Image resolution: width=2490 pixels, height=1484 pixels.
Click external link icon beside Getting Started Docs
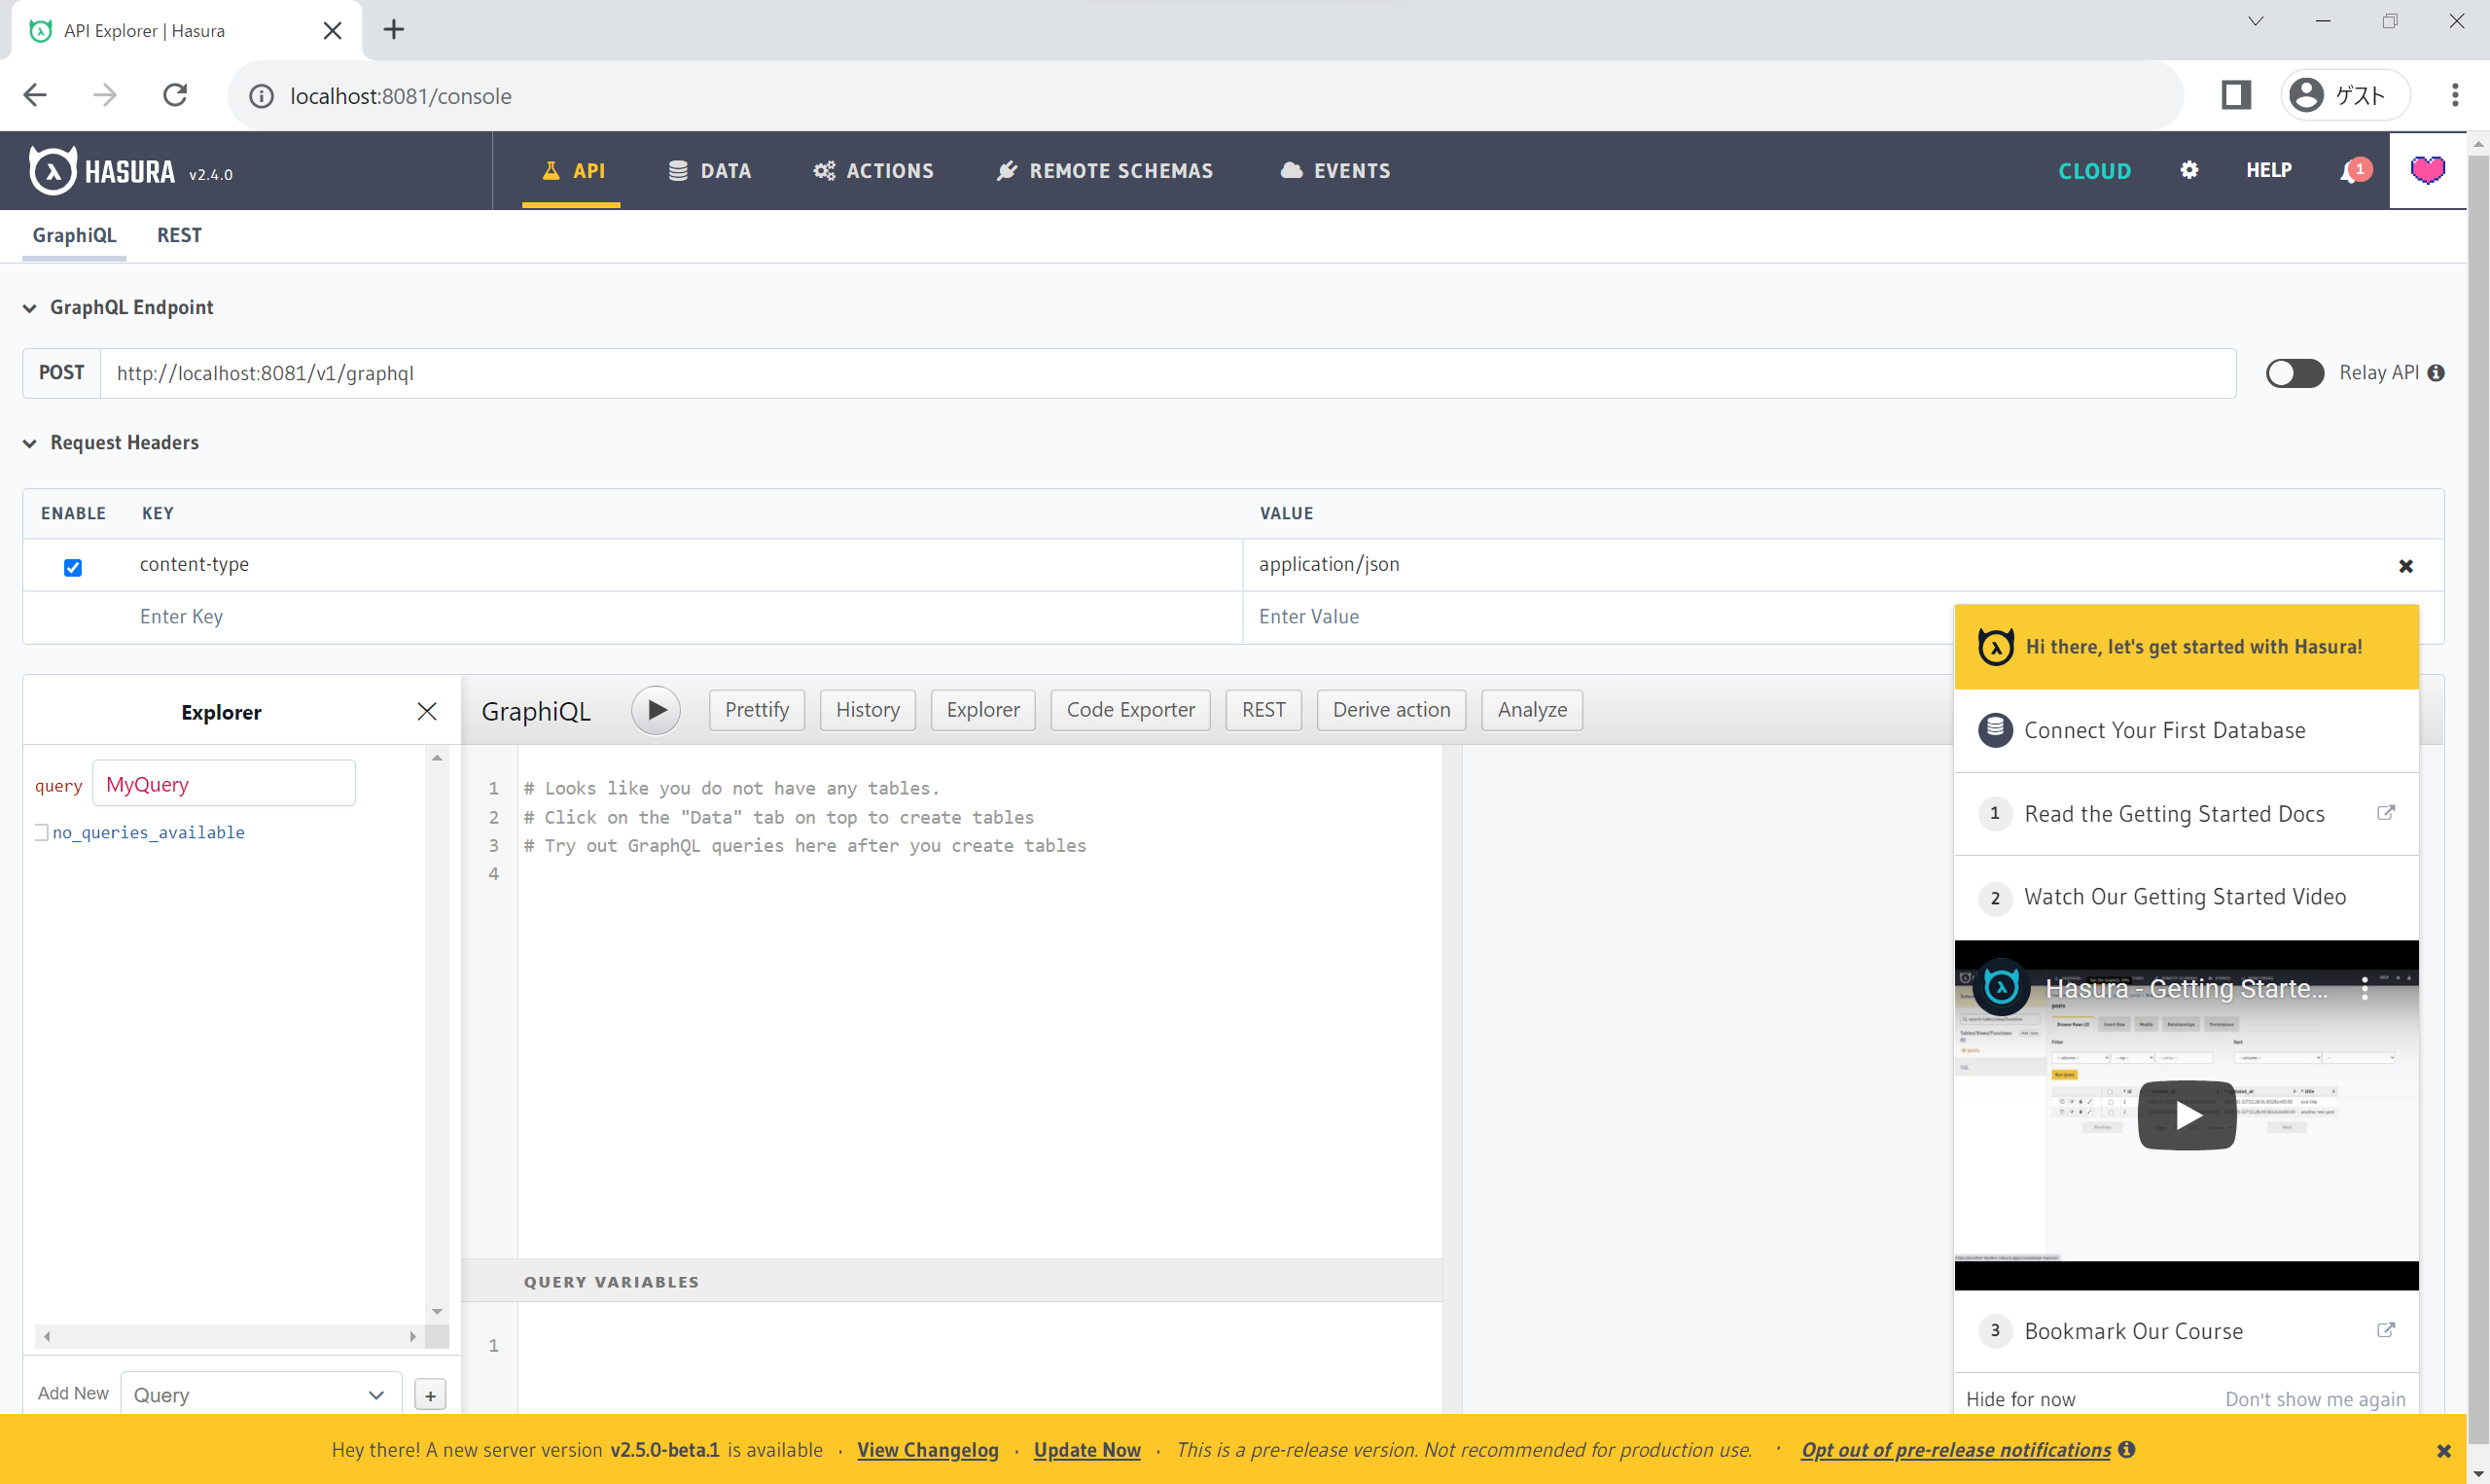pos(2386,813)
